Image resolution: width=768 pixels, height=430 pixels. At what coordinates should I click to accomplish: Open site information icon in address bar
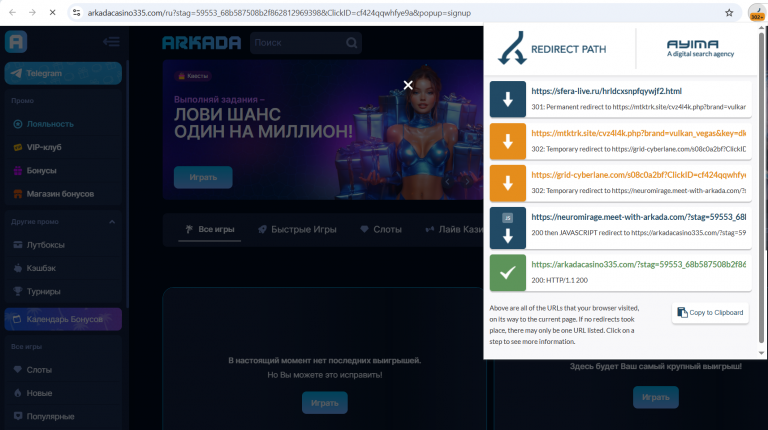76,13
